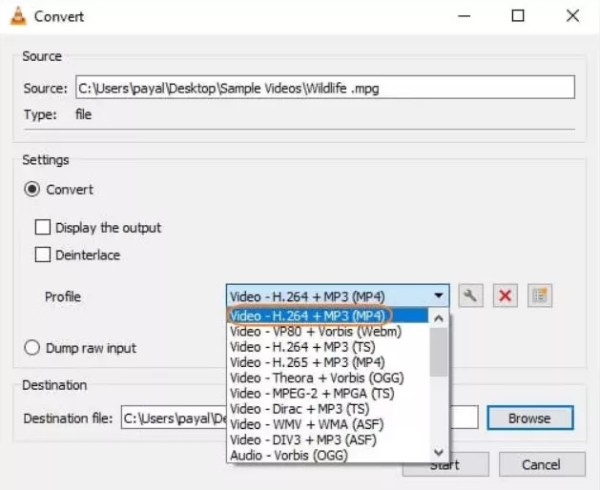Choose Video - H.265 + MP3 (MP4) option

308,362
